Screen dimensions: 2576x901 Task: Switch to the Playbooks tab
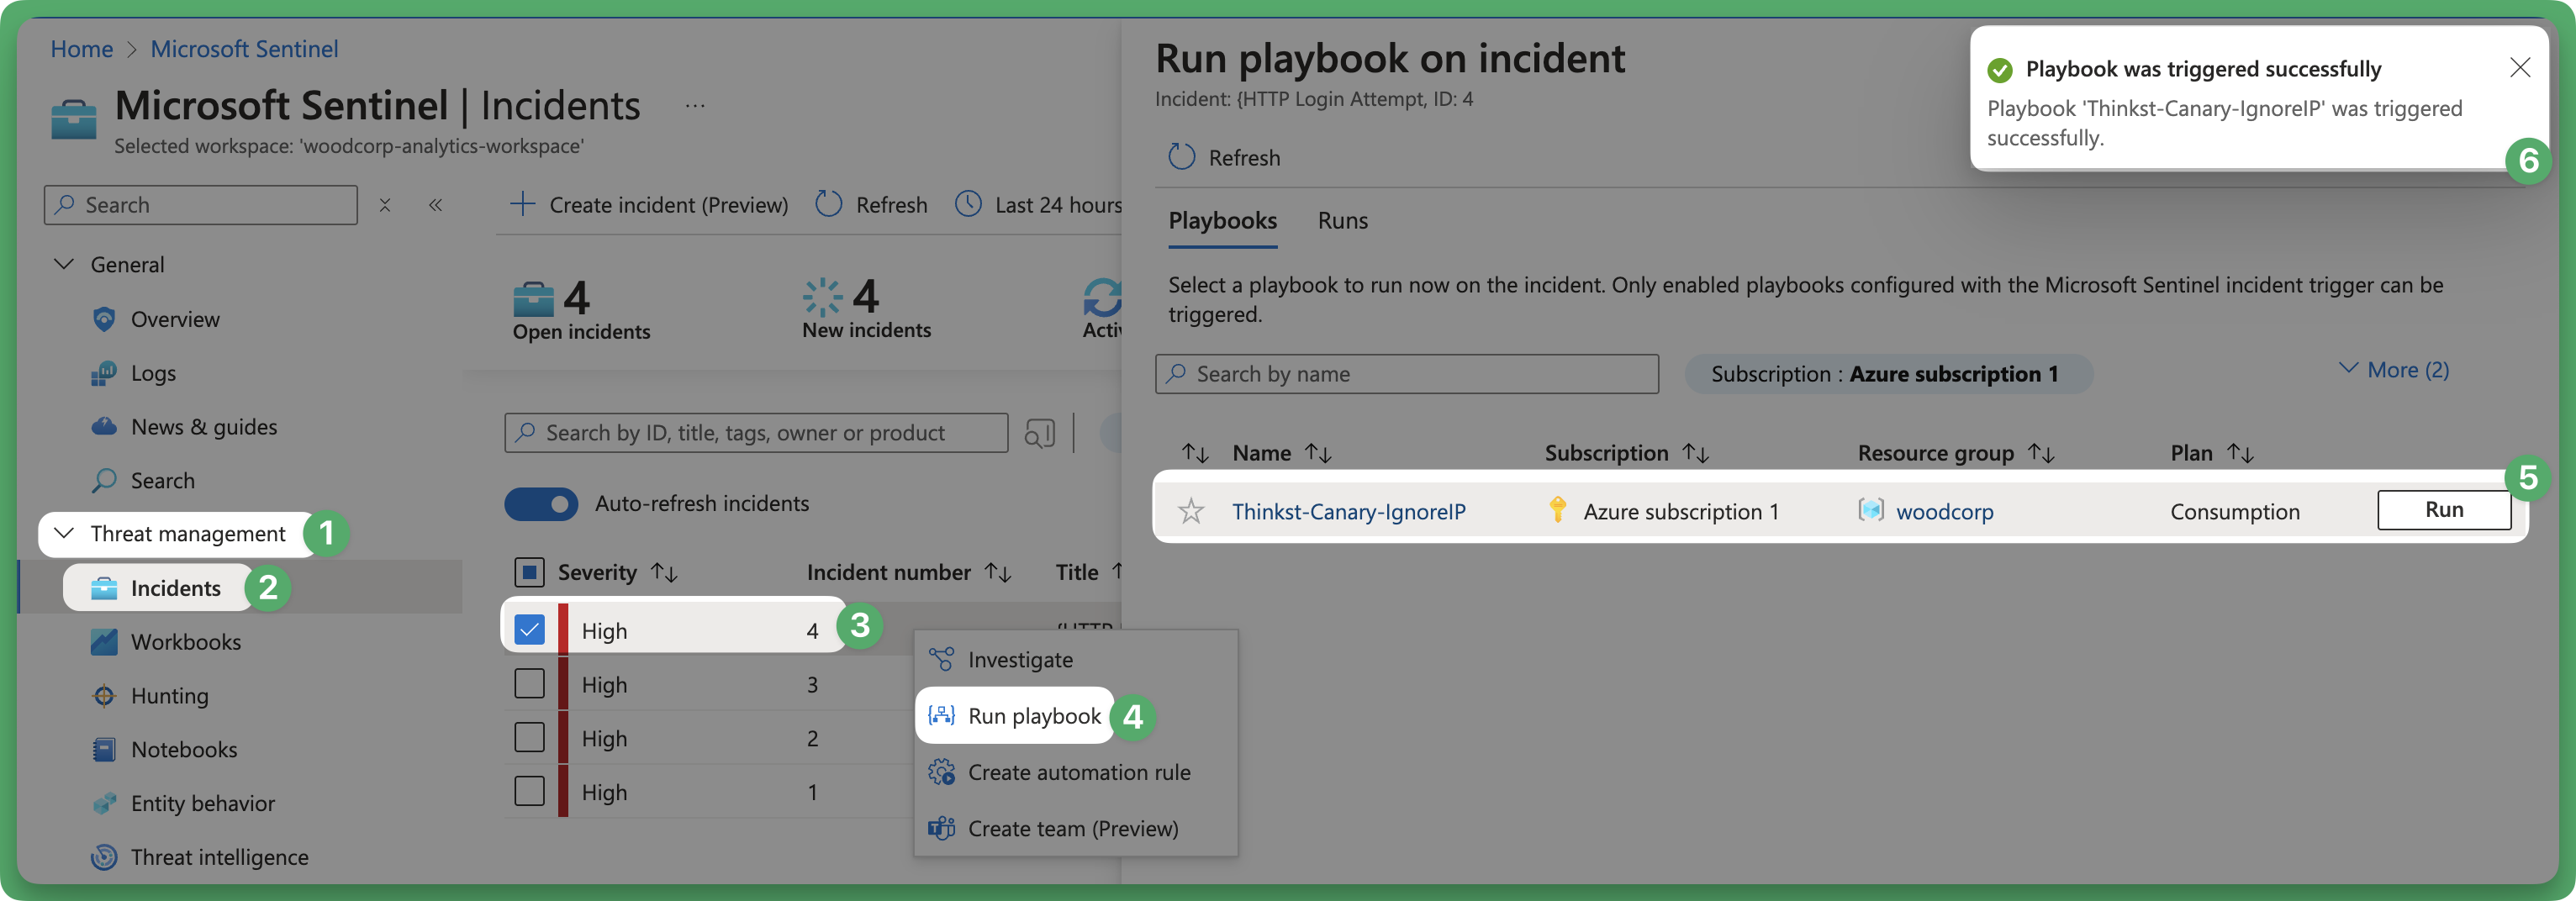coord(1222,221)
